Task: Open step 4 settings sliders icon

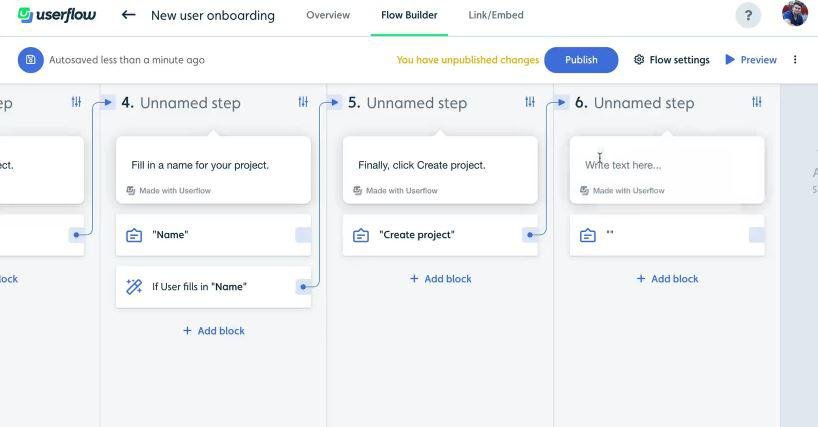Action: click(x=303, y=102)
